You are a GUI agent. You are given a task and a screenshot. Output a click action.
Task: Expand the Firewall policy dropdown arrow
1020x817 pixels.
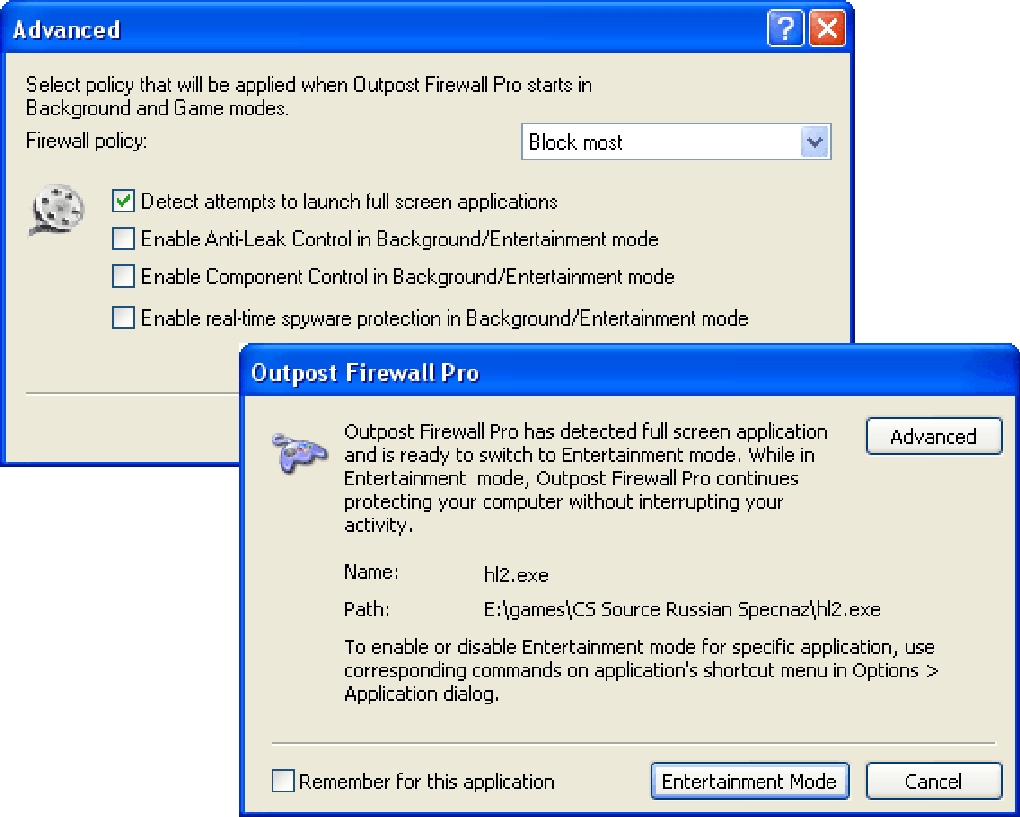pos(815,142)
